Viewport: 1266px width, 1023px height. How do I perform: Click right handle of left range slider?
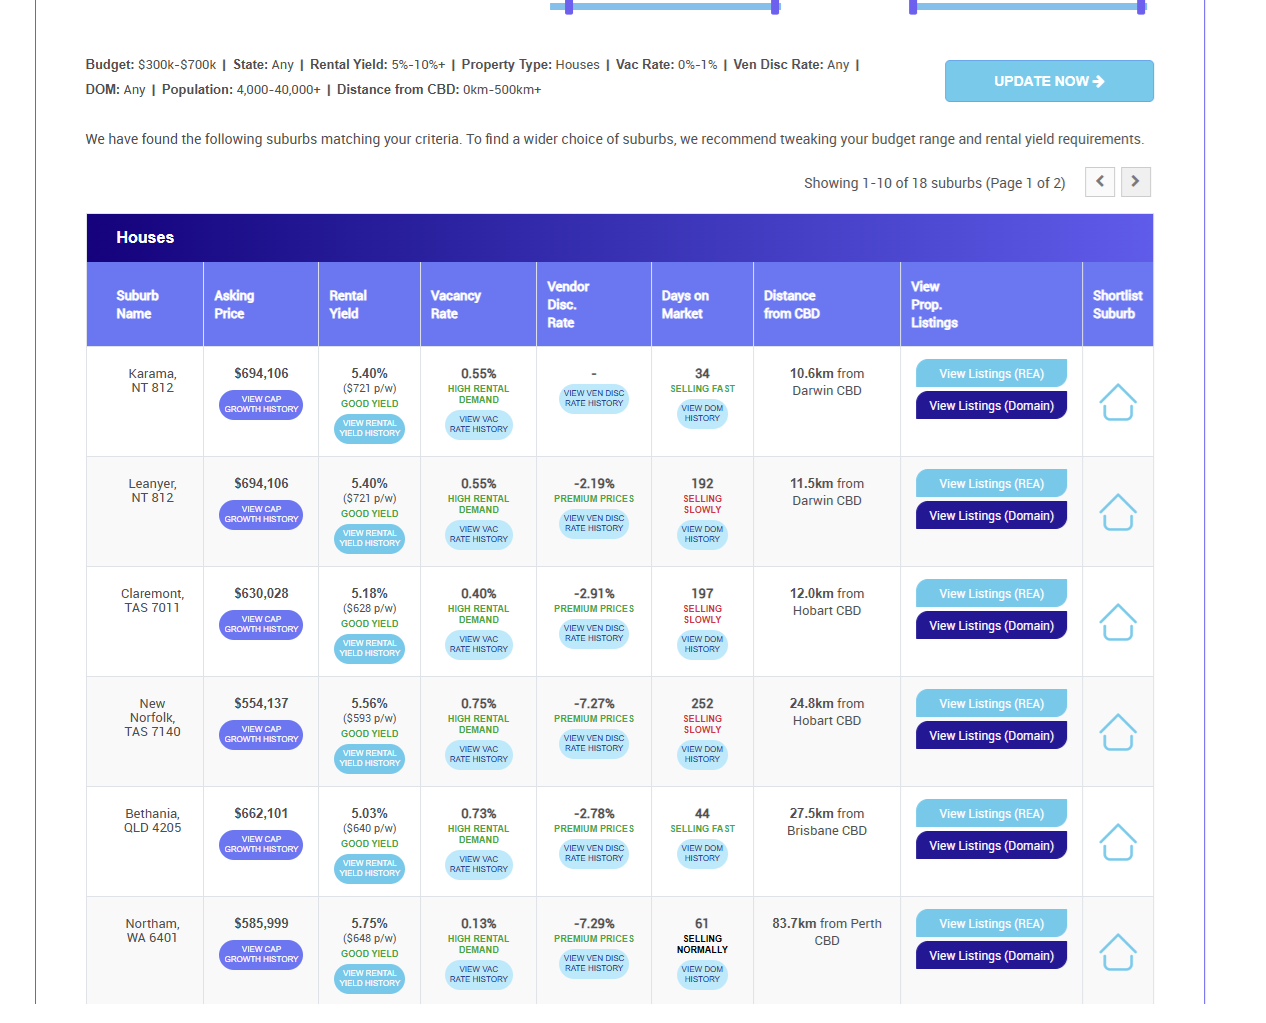pyautogui.click(x=775, y=7)
